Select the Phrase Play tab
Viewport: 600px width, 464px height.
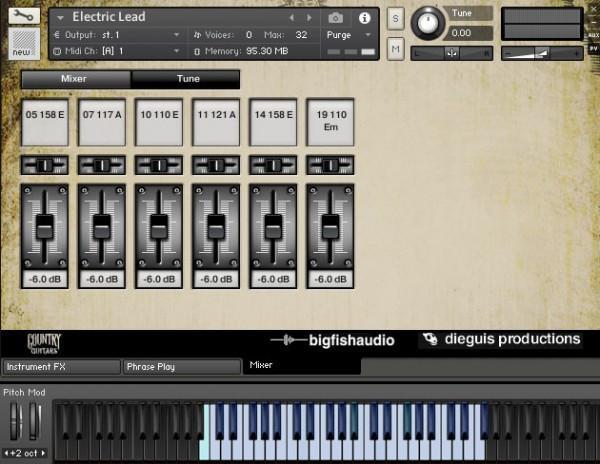182,367
